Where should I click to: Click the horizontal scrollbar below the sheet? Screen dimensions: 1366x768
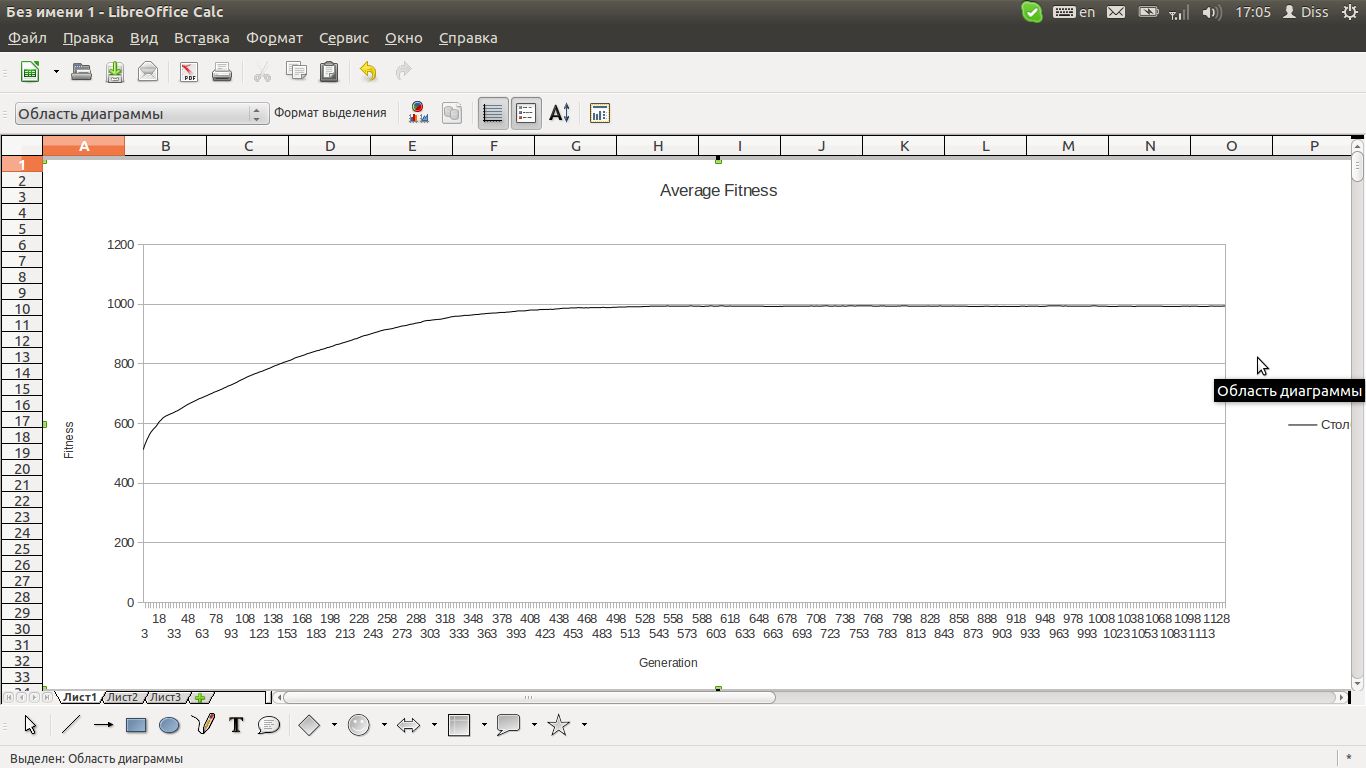point(529,697)
